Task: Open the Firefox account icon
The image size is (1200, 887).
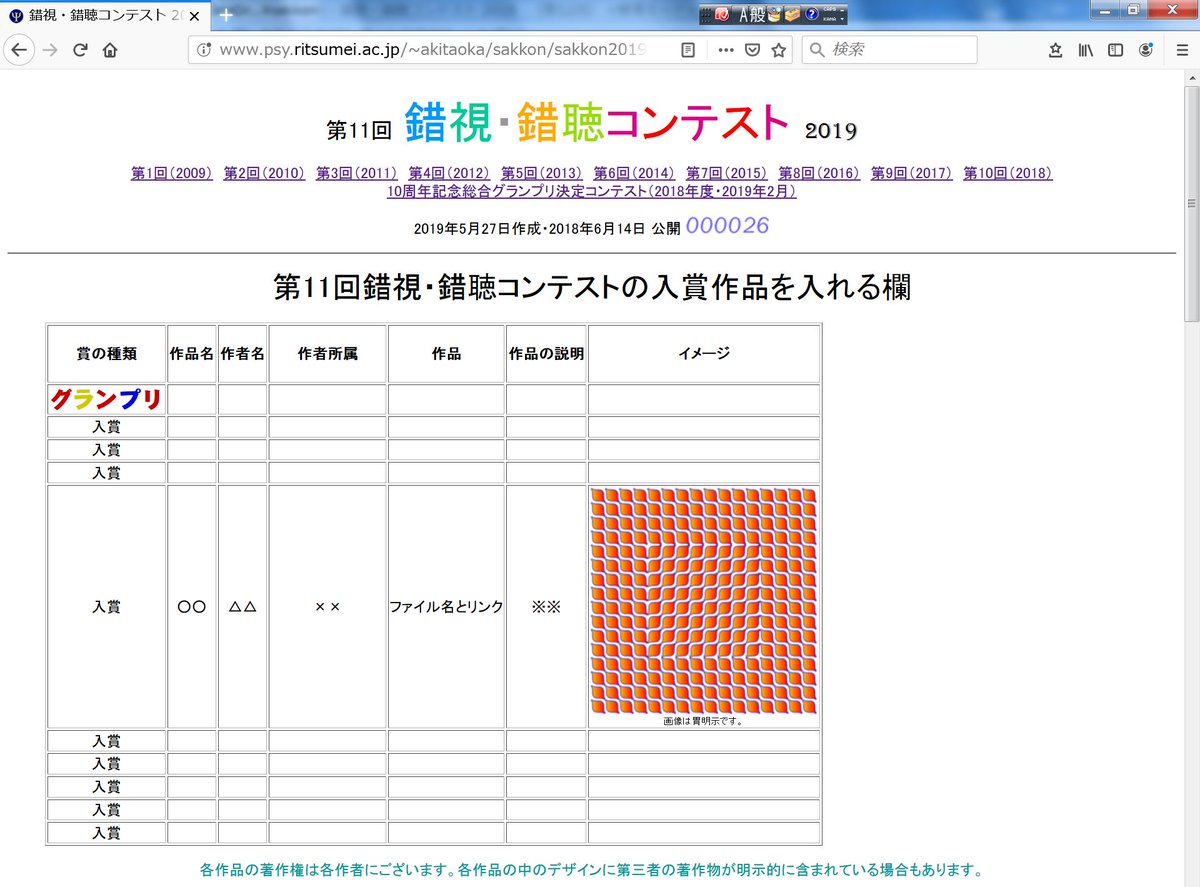Action: pos(1145,50)
